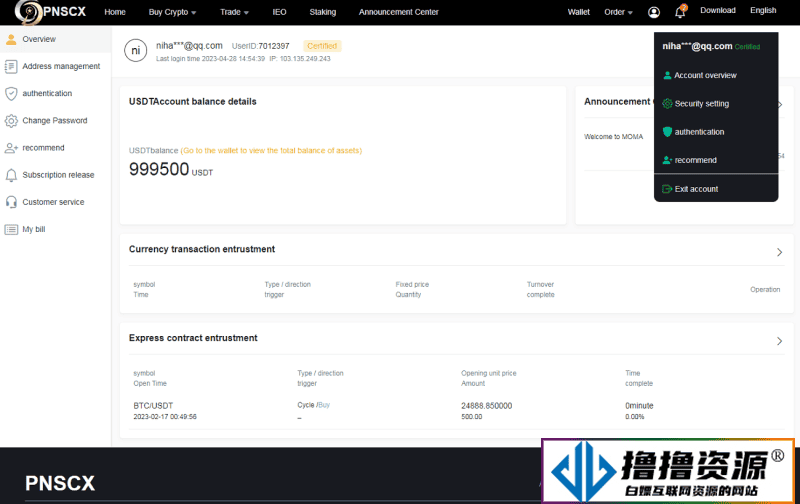Click the Subscription release bell icon

click(11, 175)
